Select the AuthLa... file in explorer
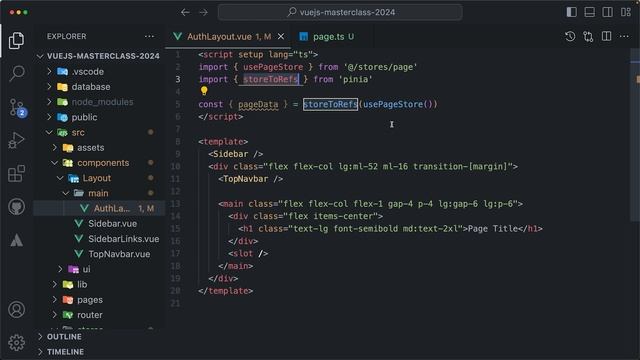Image resolution: width=640 pixels, height=360 pixels. point(99,209)
